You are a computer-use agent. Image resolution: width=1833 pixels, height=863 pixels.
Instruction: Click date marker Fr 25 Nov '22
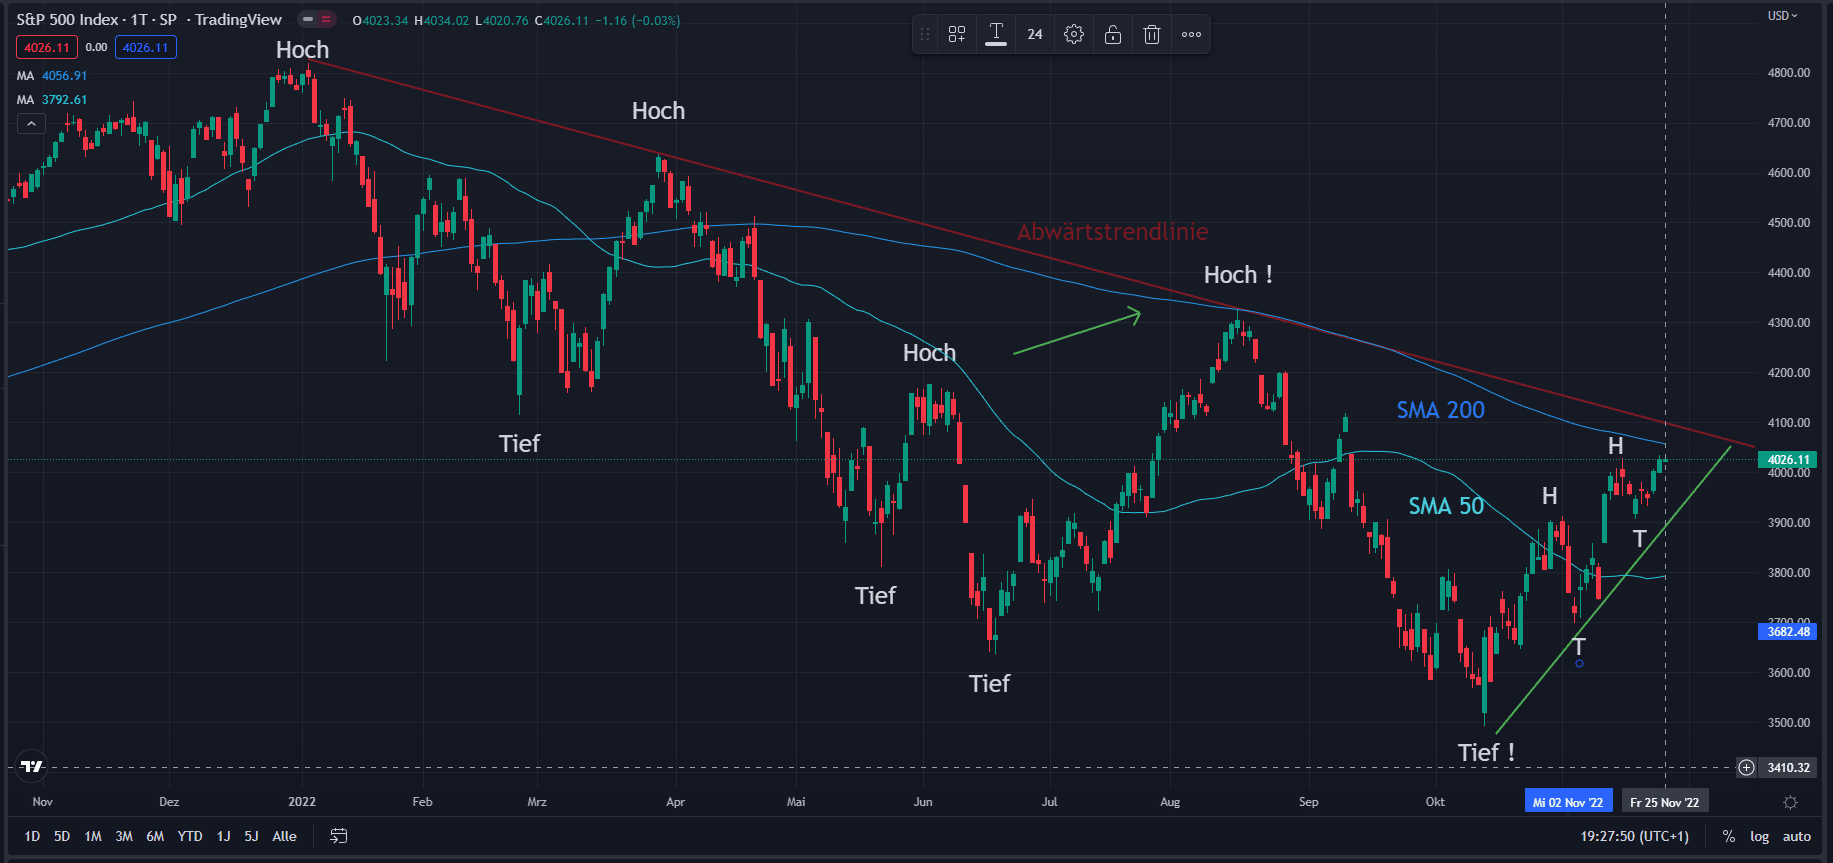coord(1664,802)
